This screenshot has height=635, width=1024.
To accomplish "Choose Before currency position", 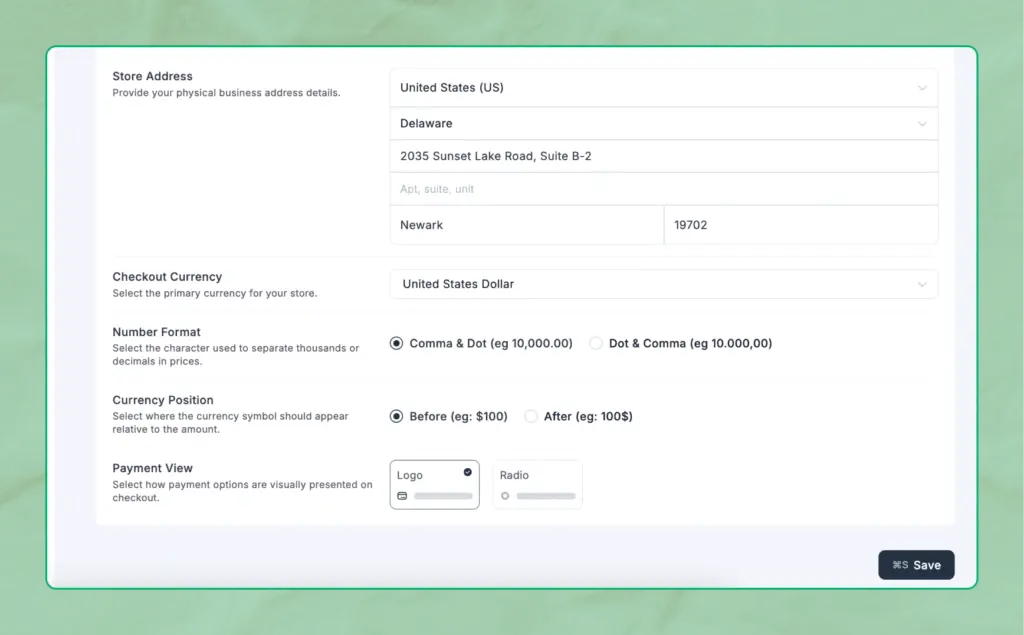I will (397, 416).
